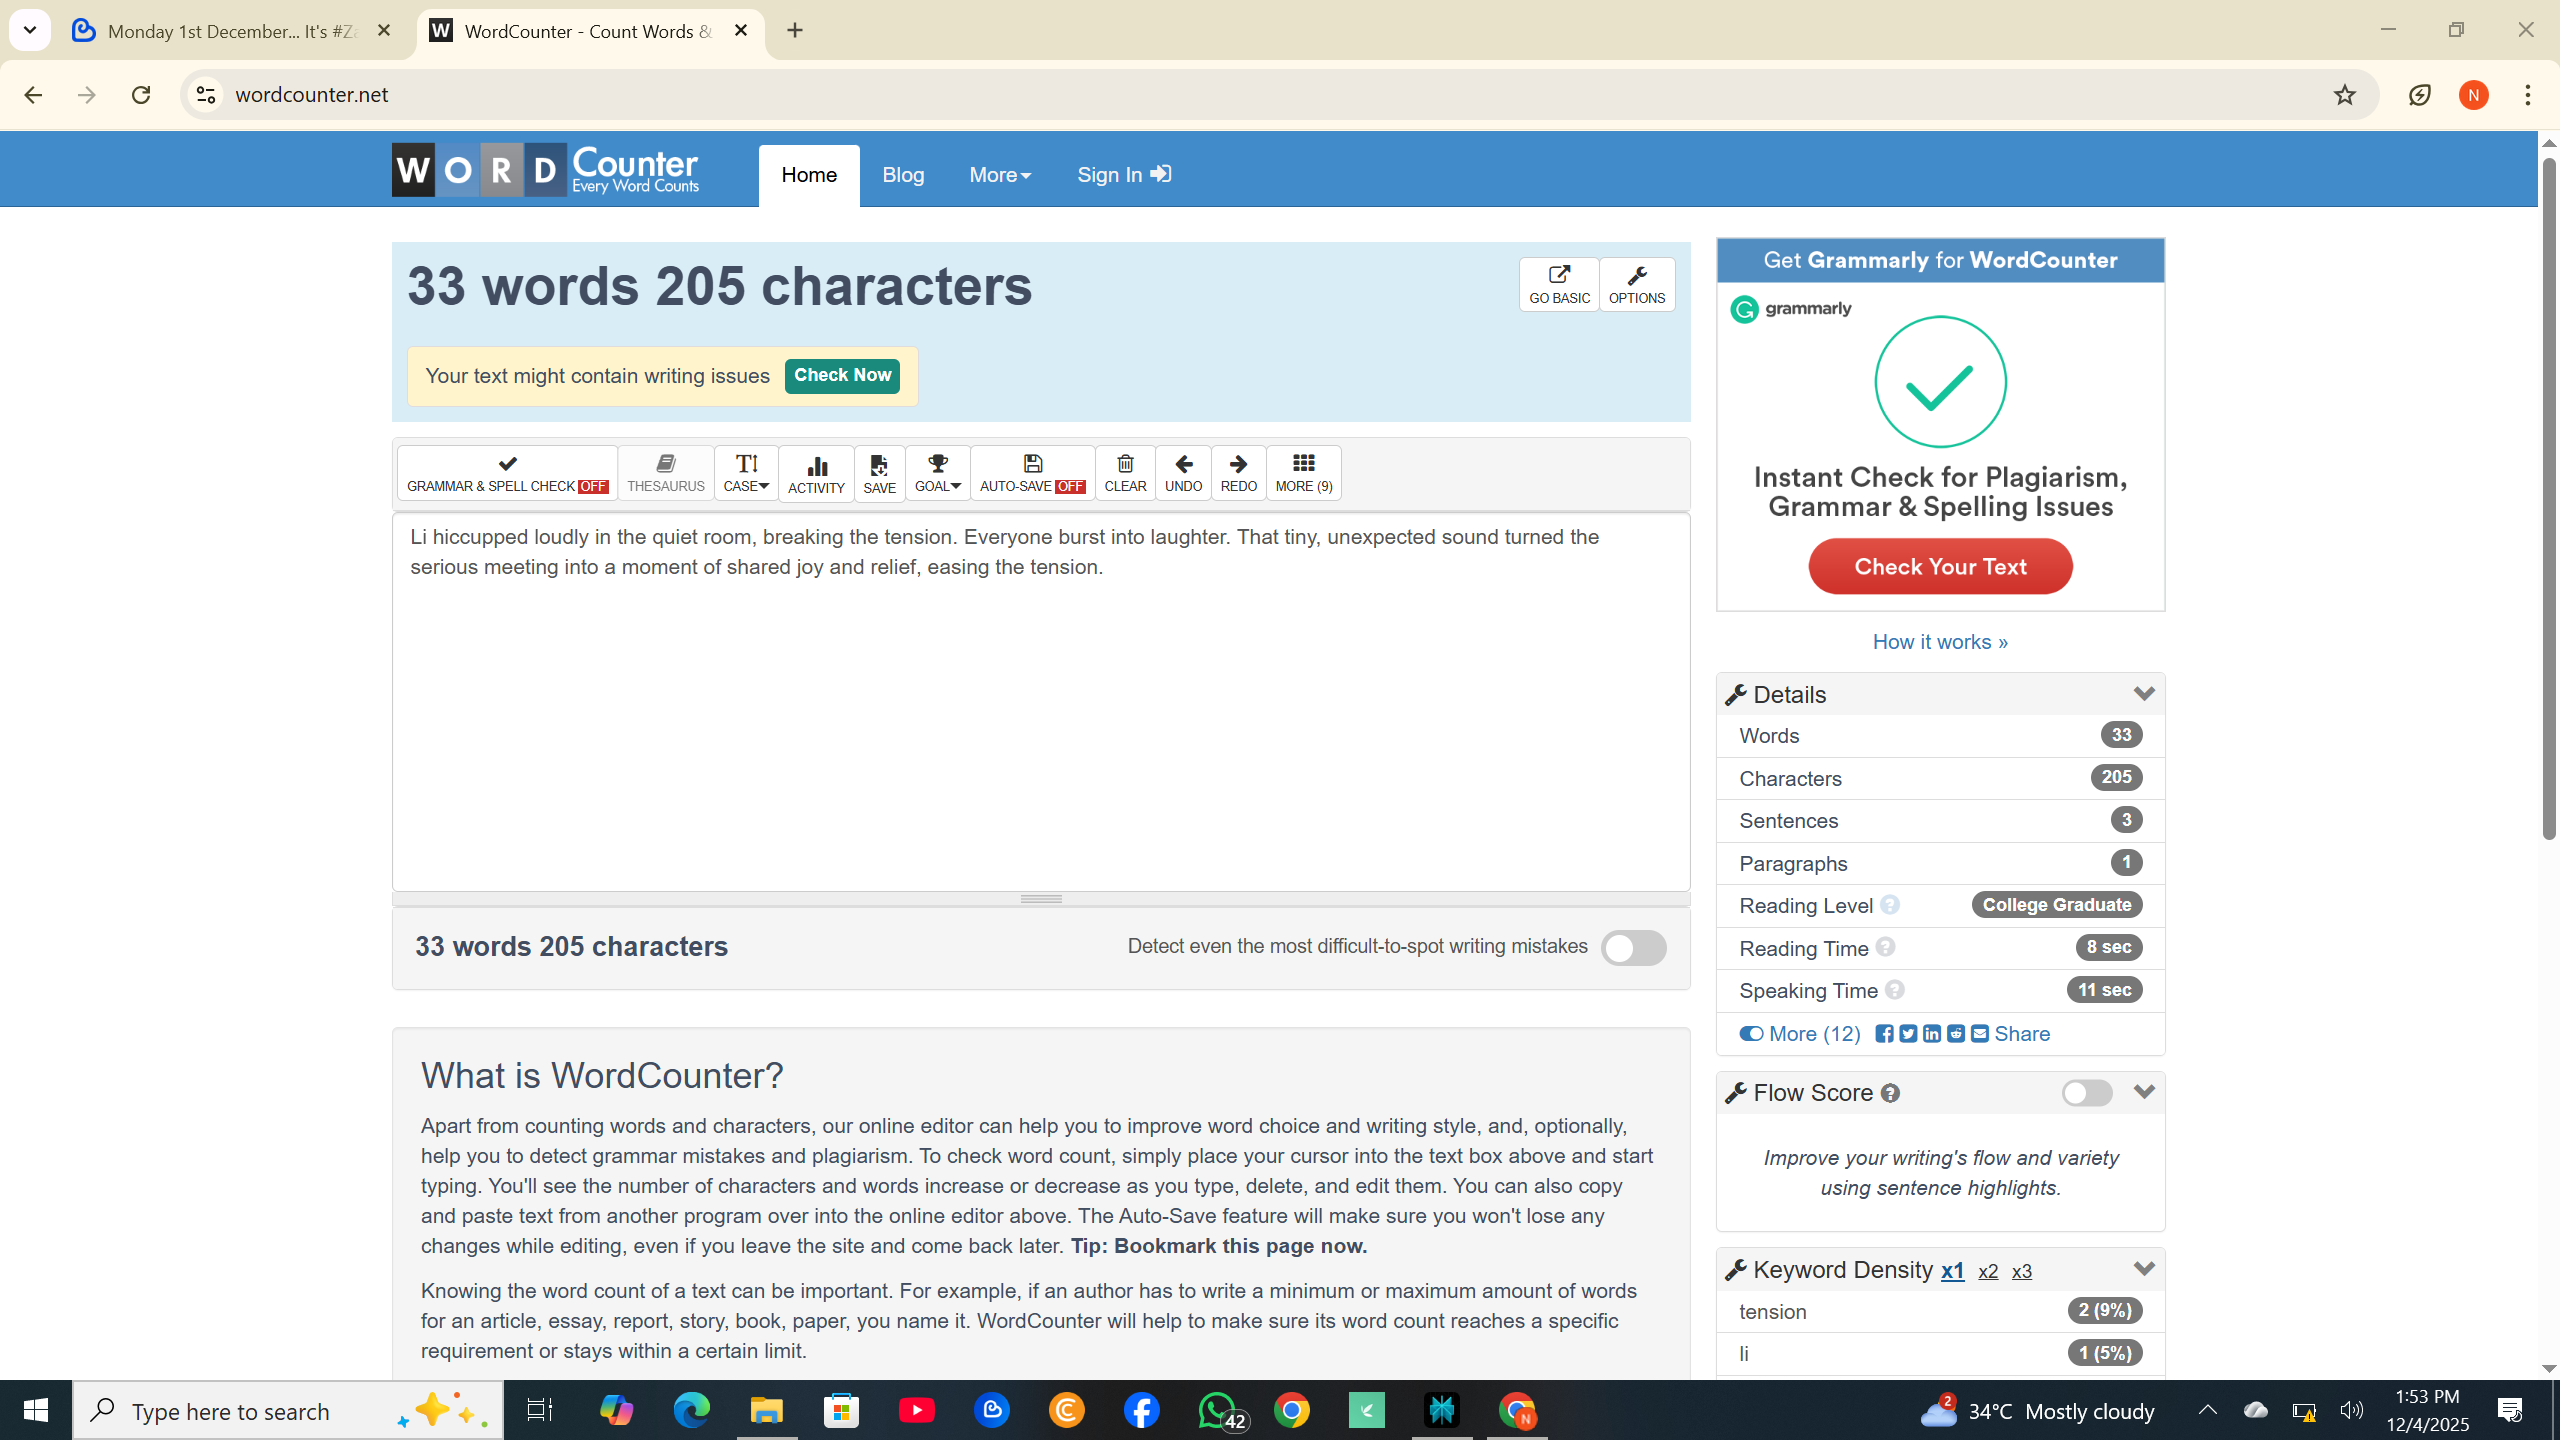The image size is (2560, 1440).
Task: Open More (9) grid tools
Action: coord(1303,473)
